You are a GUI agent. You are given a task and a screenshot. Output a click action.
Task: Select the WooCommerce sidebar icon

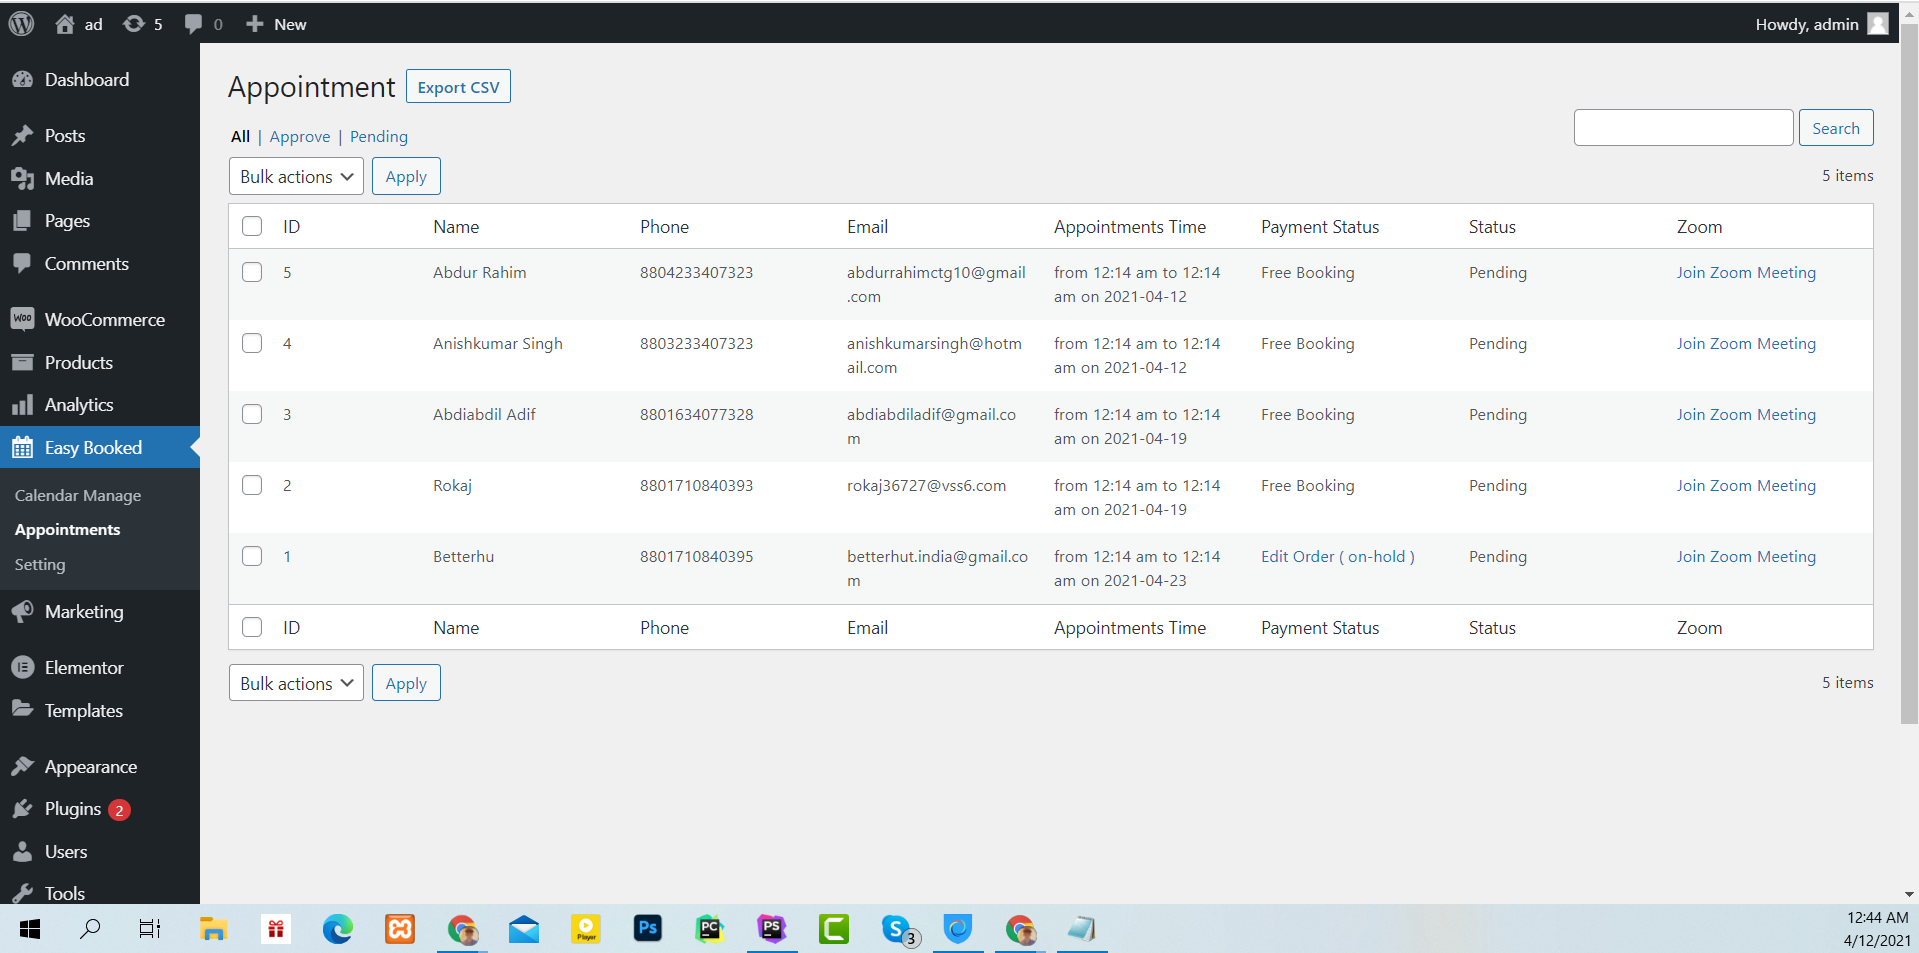click(22, 319)
